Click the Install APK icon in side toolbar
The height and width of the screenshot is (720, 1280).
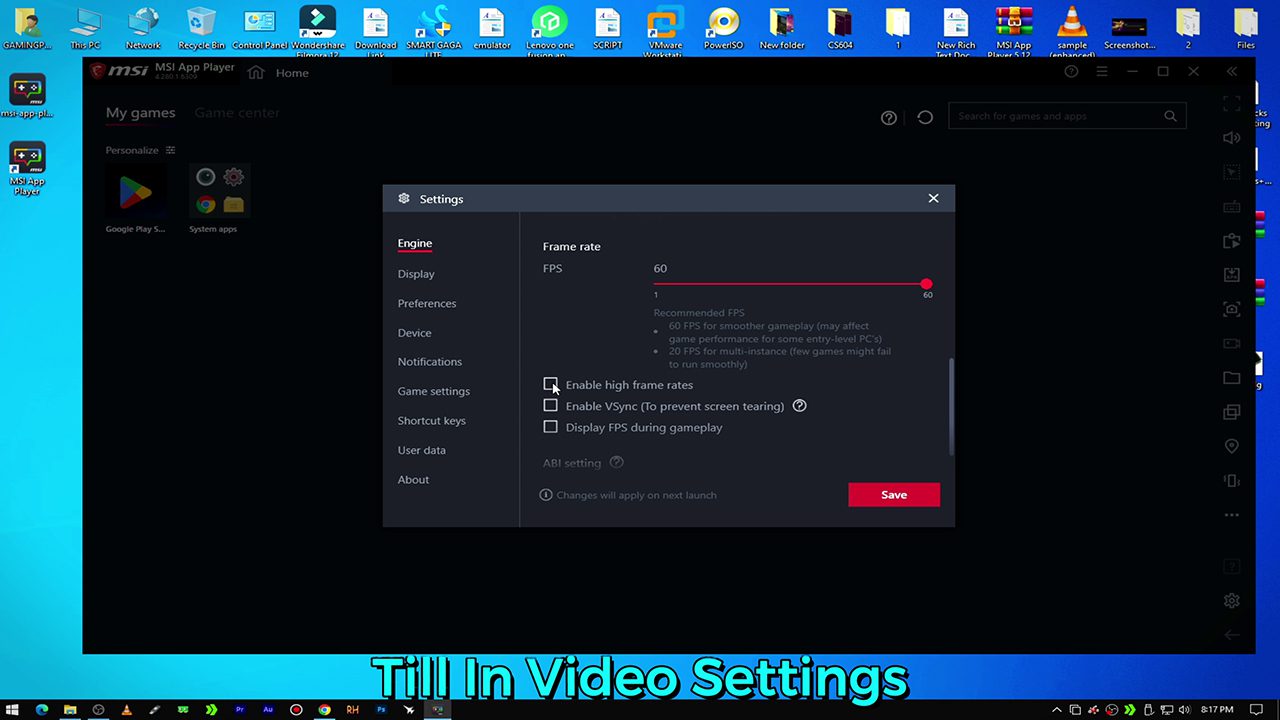pos(1232,275)
